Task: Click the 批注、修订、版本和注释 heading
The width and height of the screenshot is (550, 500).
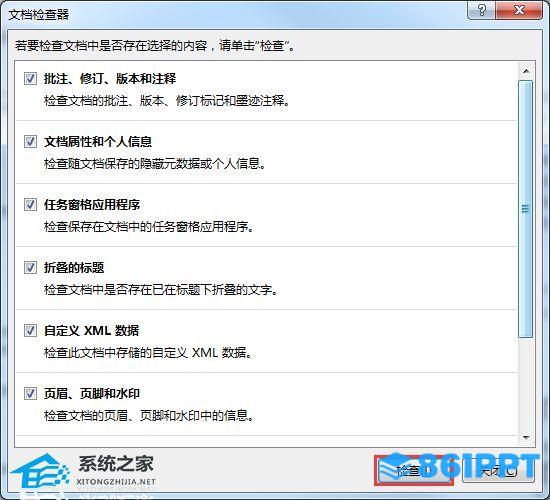Action: coord(110,79)
